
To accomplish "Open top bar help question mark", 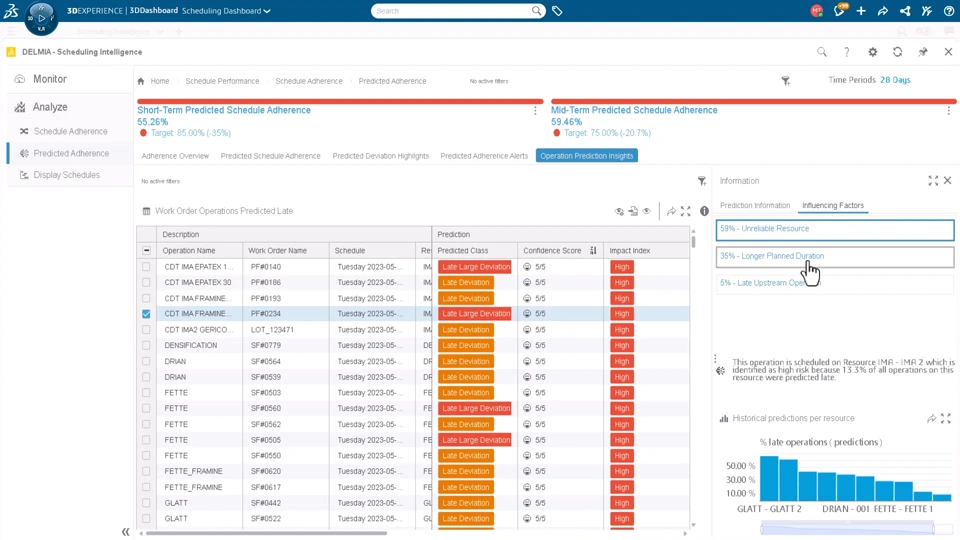I will (948, 11).
